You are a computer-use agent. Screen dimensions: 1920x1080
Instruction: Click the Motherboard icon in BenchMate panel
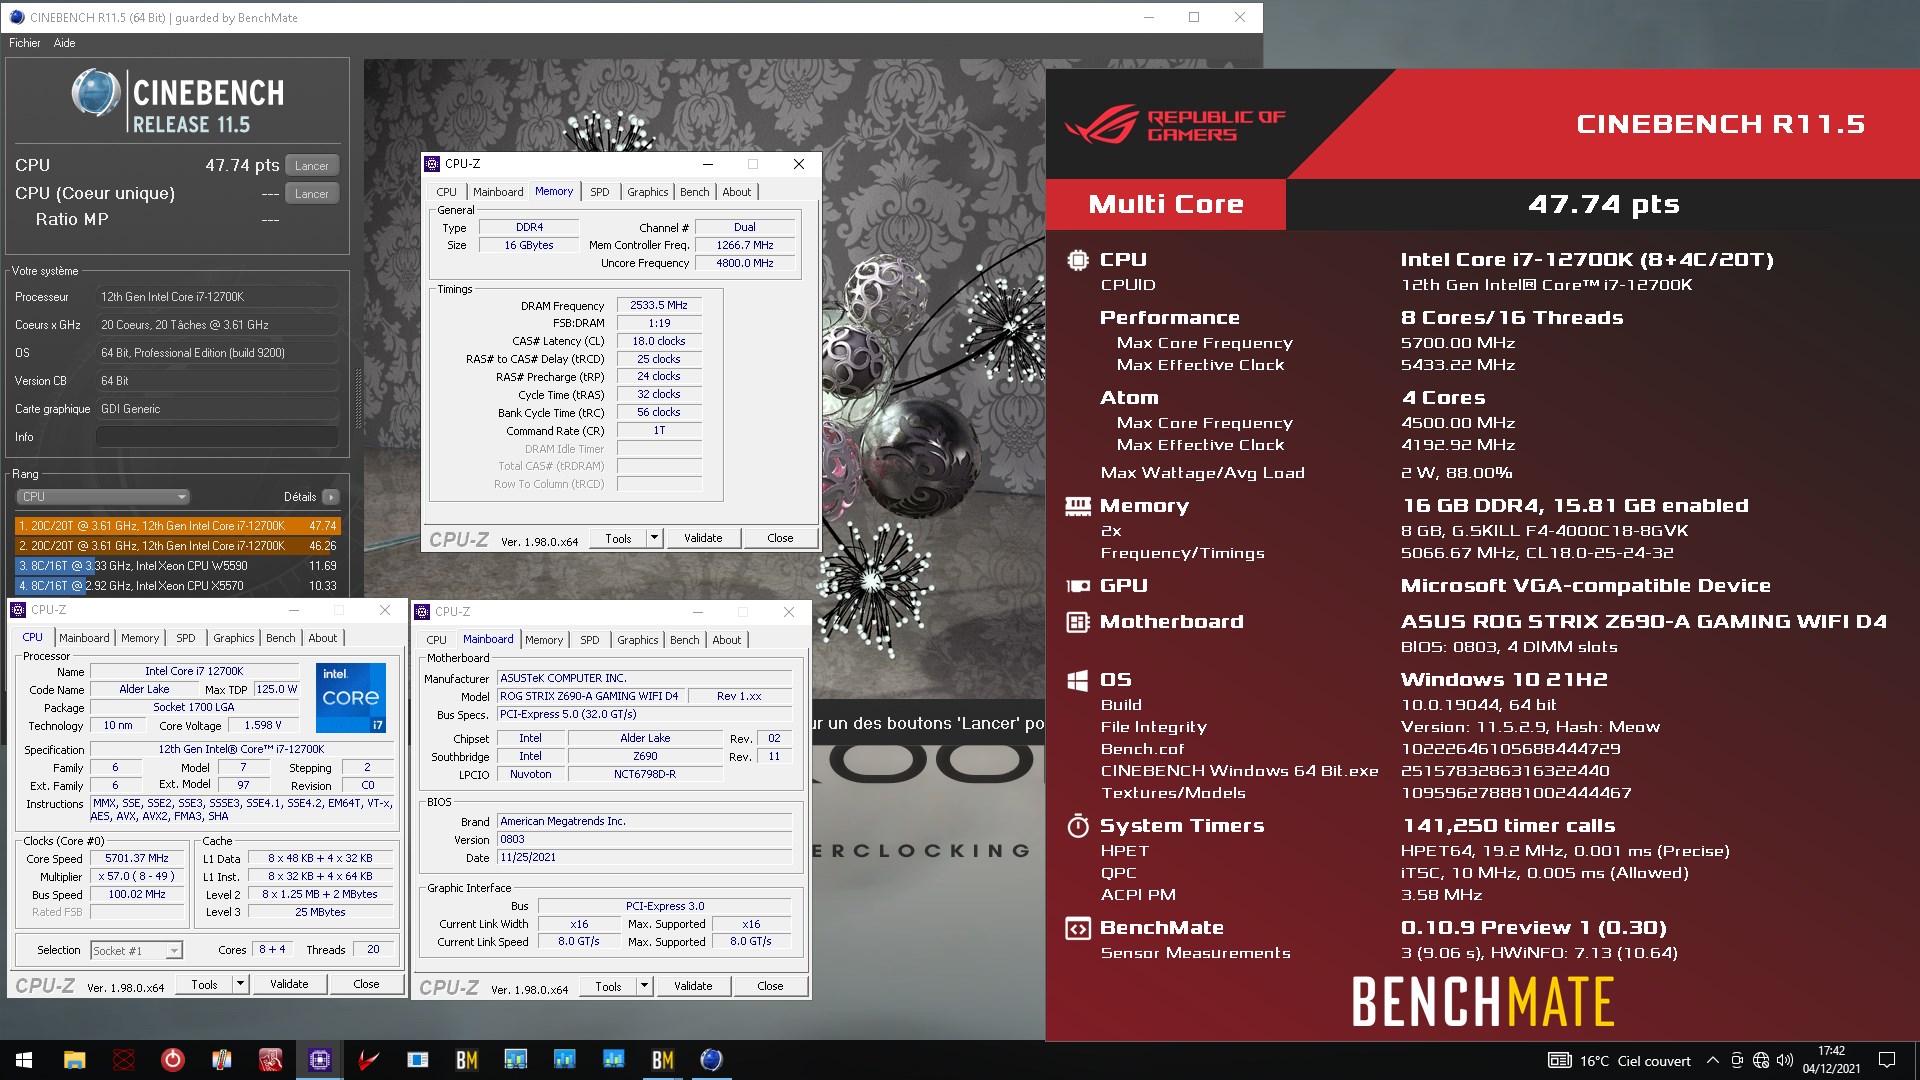(x=1077, y=622)
